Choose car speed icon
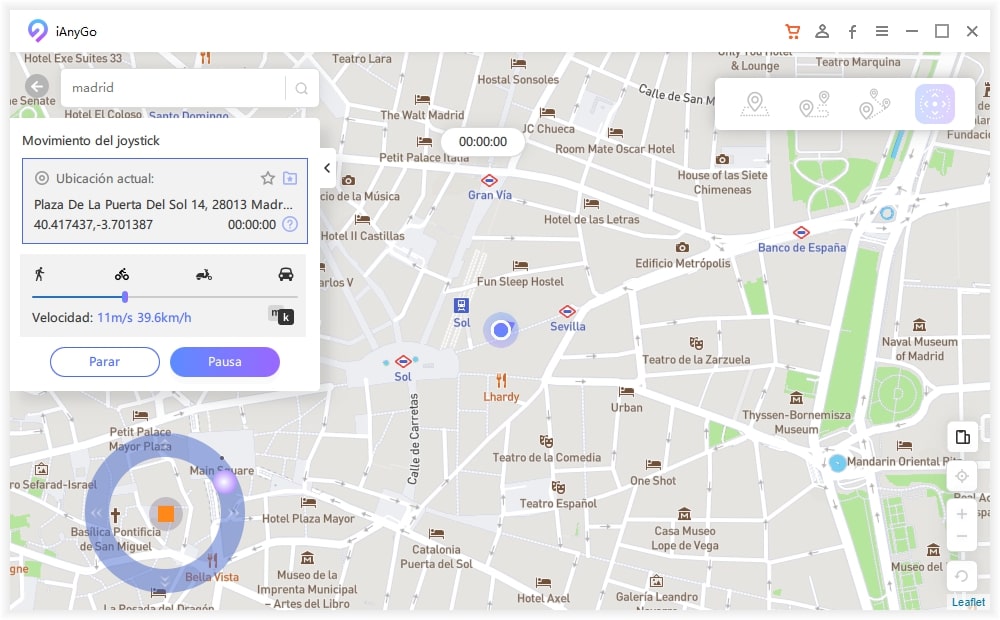Image resolution: width=1000 pixels, height=620 pixels. point(286,274)
